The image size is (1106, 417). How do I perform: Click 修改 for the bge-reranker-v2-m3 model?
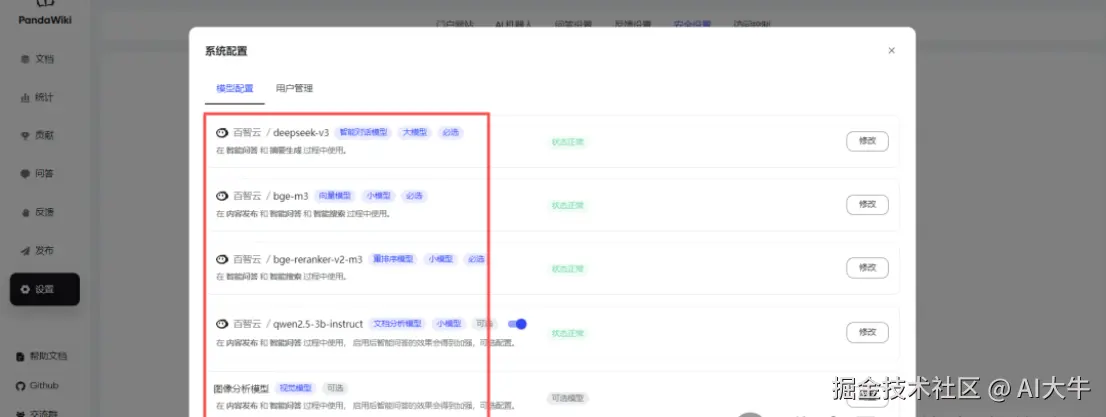click(x=867, y=268)
